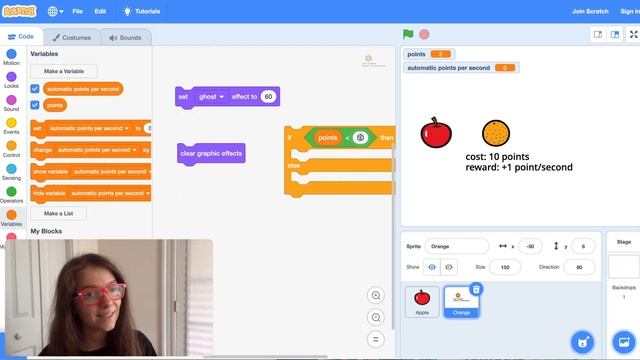Open Tutorials
Image resolution: width=640 pixels, height=360 pixels.
[141, 11]
